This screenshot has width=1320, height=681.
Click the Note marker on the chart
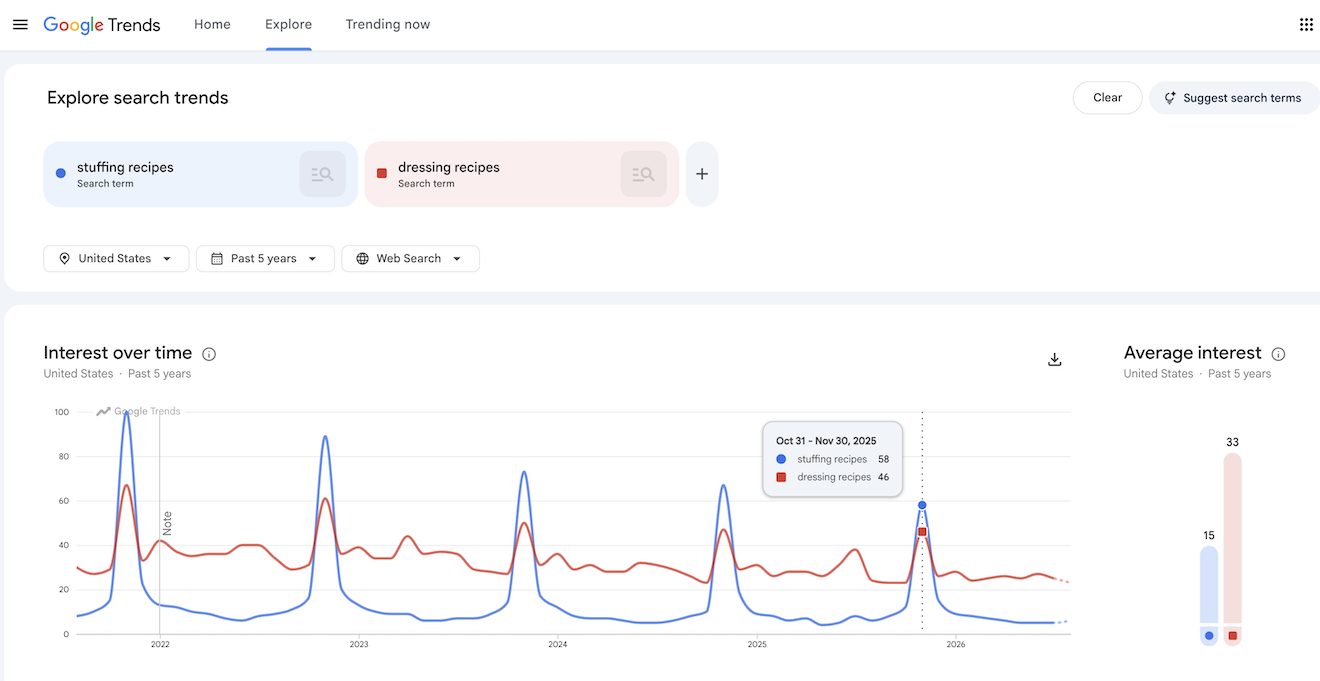[167, 523]
